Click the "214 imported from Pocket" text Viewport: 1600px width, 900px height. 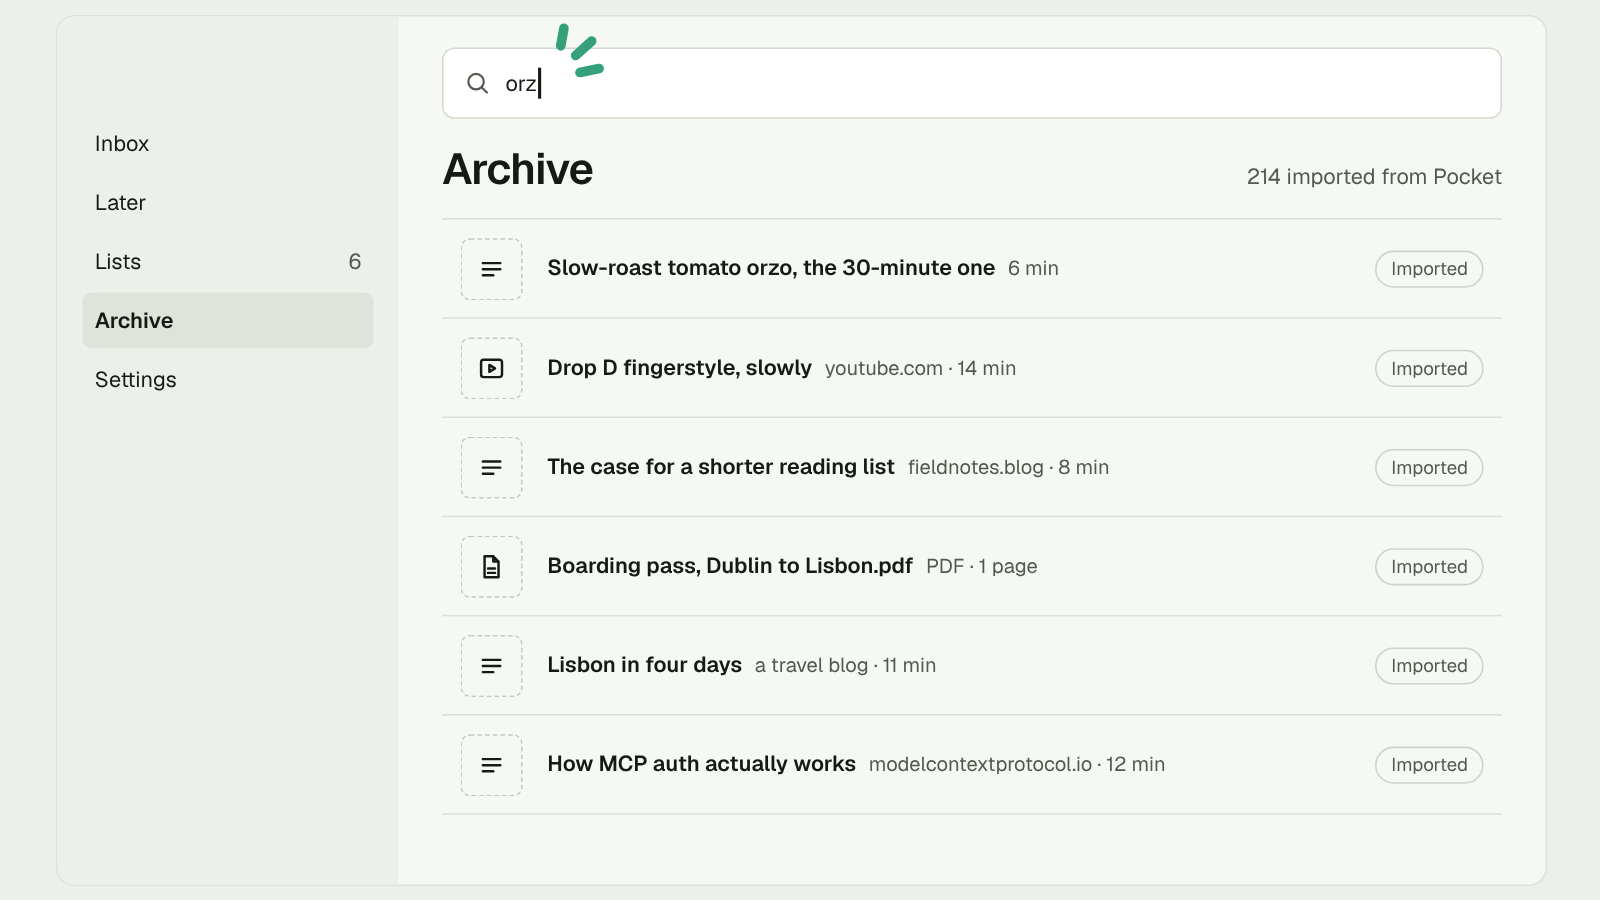click(1374, 177)
